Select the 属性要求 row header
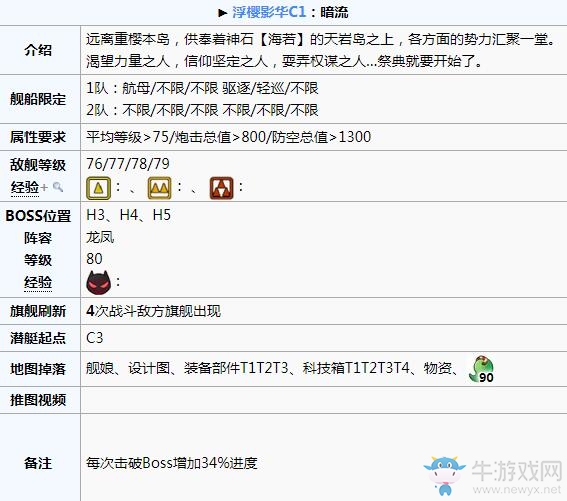Image resolution: width=567 pixels, height=501 pixels. tap(38, 137)
